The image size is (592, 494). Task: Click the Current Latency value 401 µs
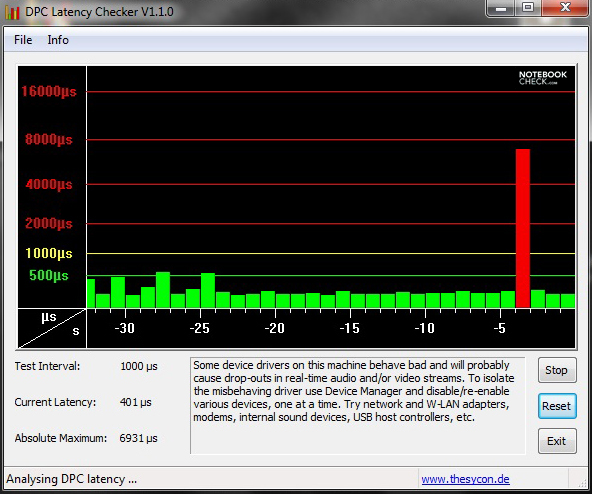click(x=136, y=402)
